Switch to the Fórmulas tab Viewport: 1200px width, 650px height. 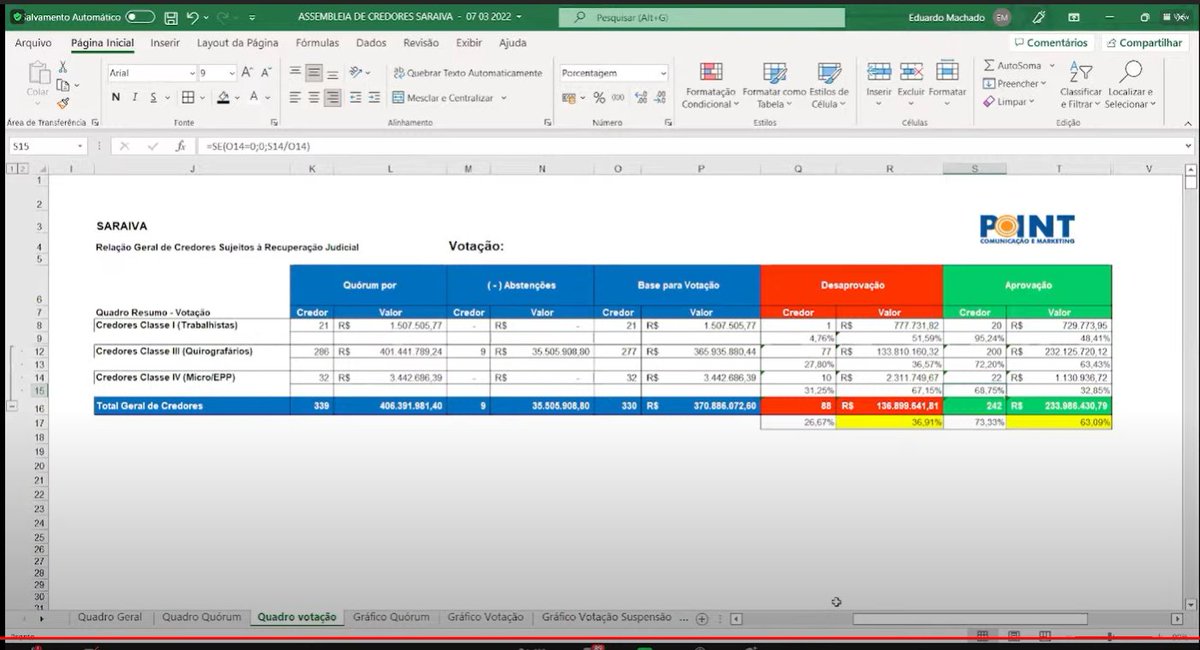pos(317,43)
